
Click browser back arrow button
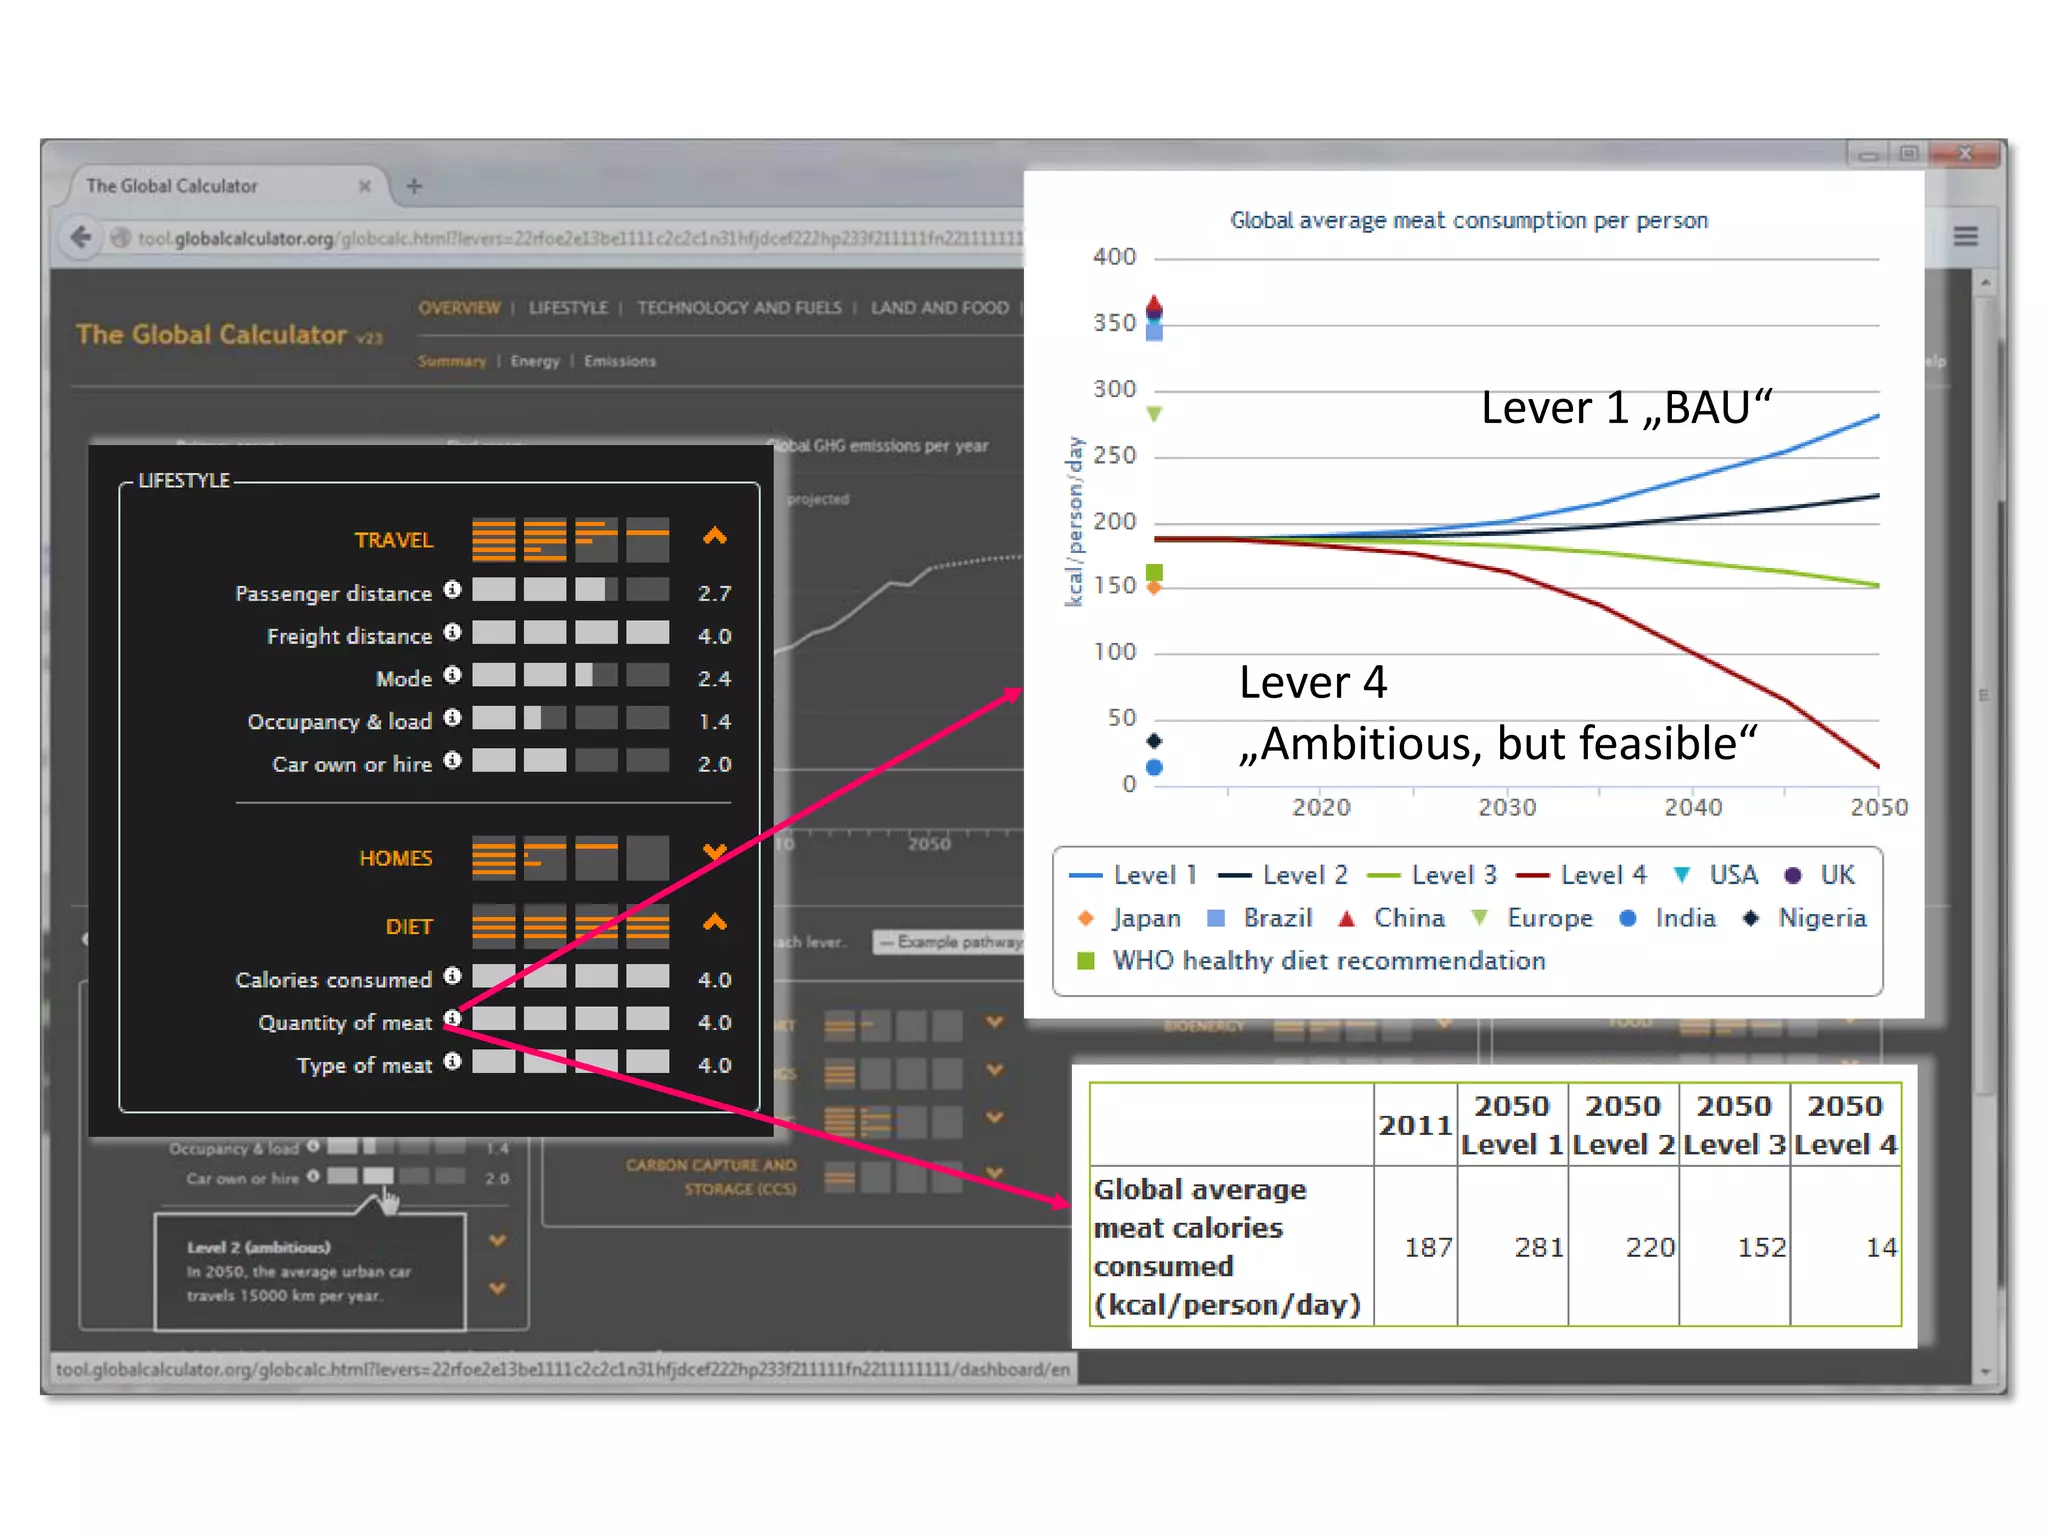tap(82, 237)
